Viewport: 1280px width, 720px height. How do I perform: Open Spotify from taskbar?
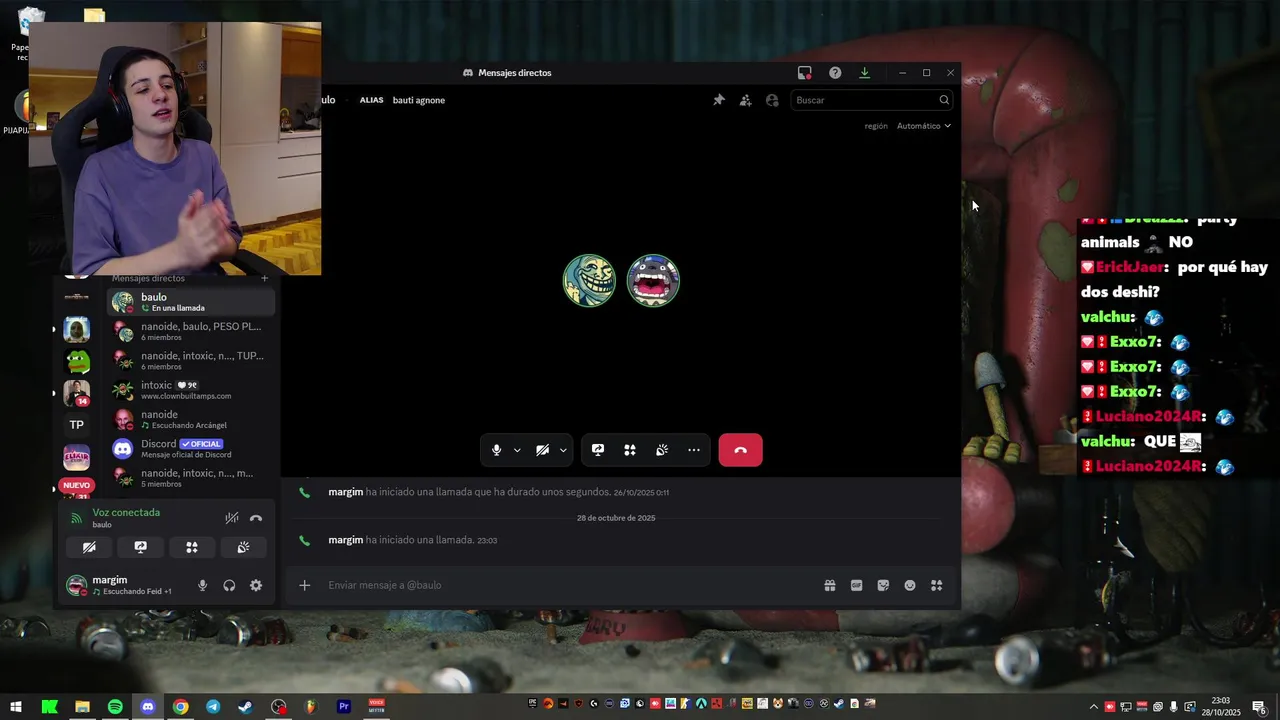(115, 707)
